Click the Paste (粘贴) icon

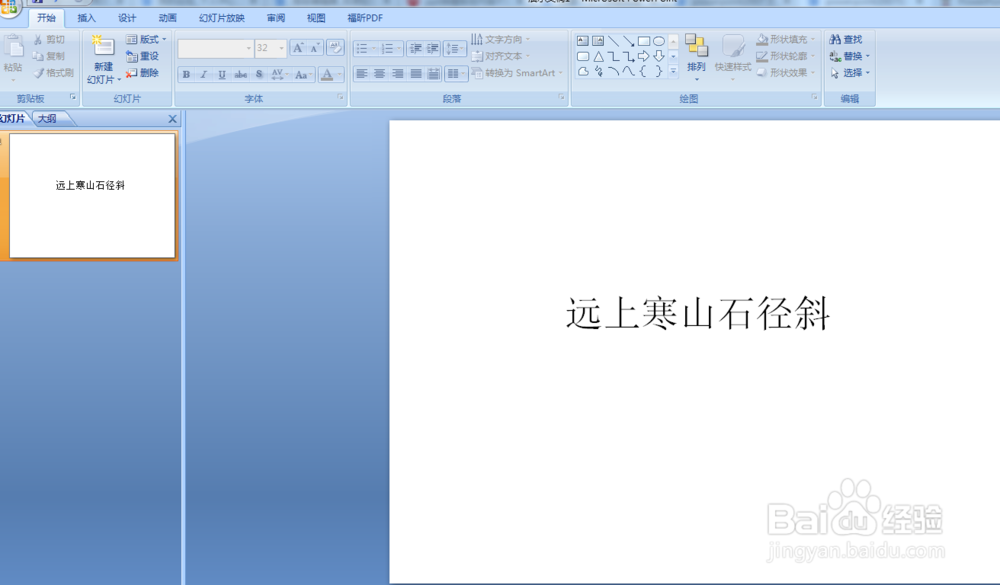click(13, 47)
